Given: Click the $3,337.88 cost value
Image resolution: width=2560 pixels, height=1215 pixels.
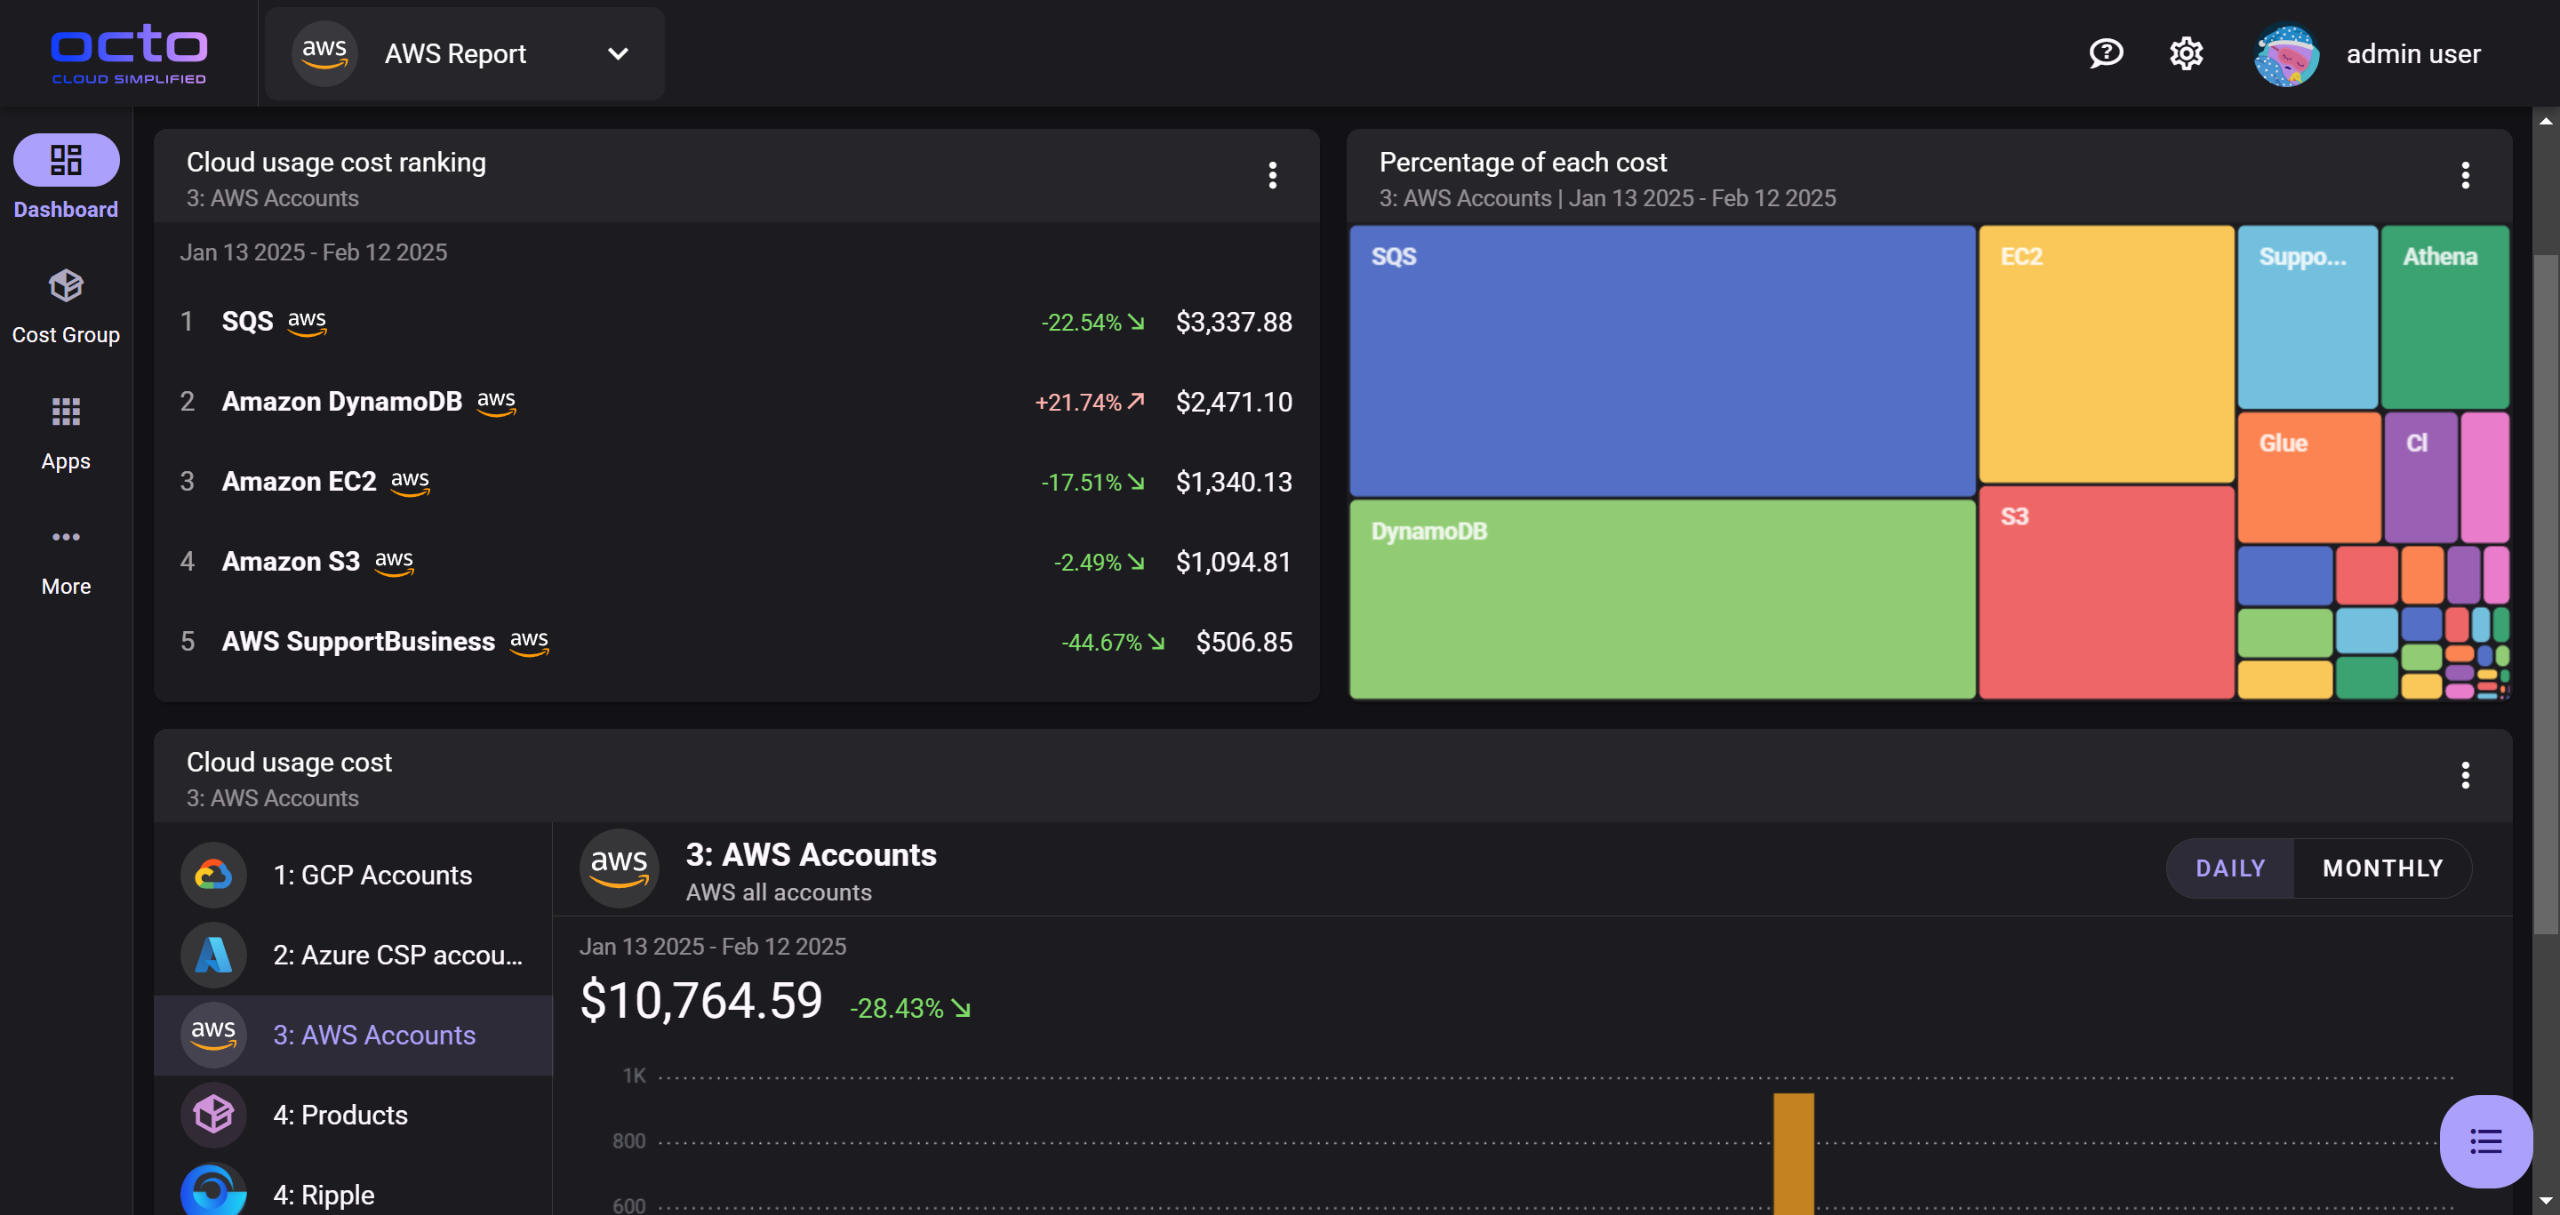Looking at the screenshot, I should (1234, 322).
